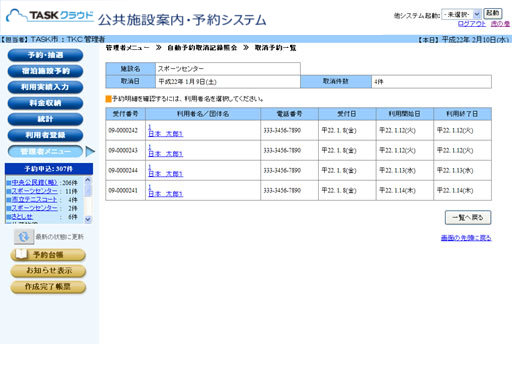Click the 取消日 value 平成22年1月9日
This screenshot has height=384, width=512.
coord(187,82)
